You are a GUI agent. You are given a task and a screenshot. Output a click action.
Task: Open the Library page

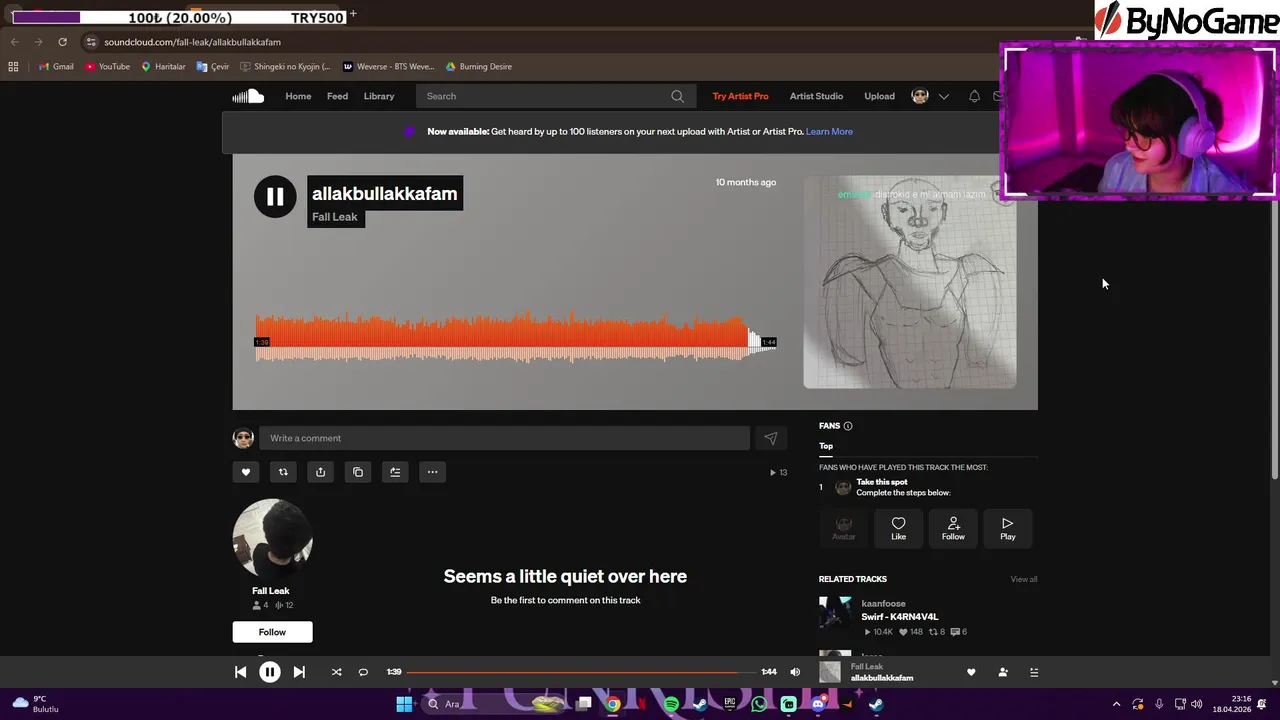(379, 96)
